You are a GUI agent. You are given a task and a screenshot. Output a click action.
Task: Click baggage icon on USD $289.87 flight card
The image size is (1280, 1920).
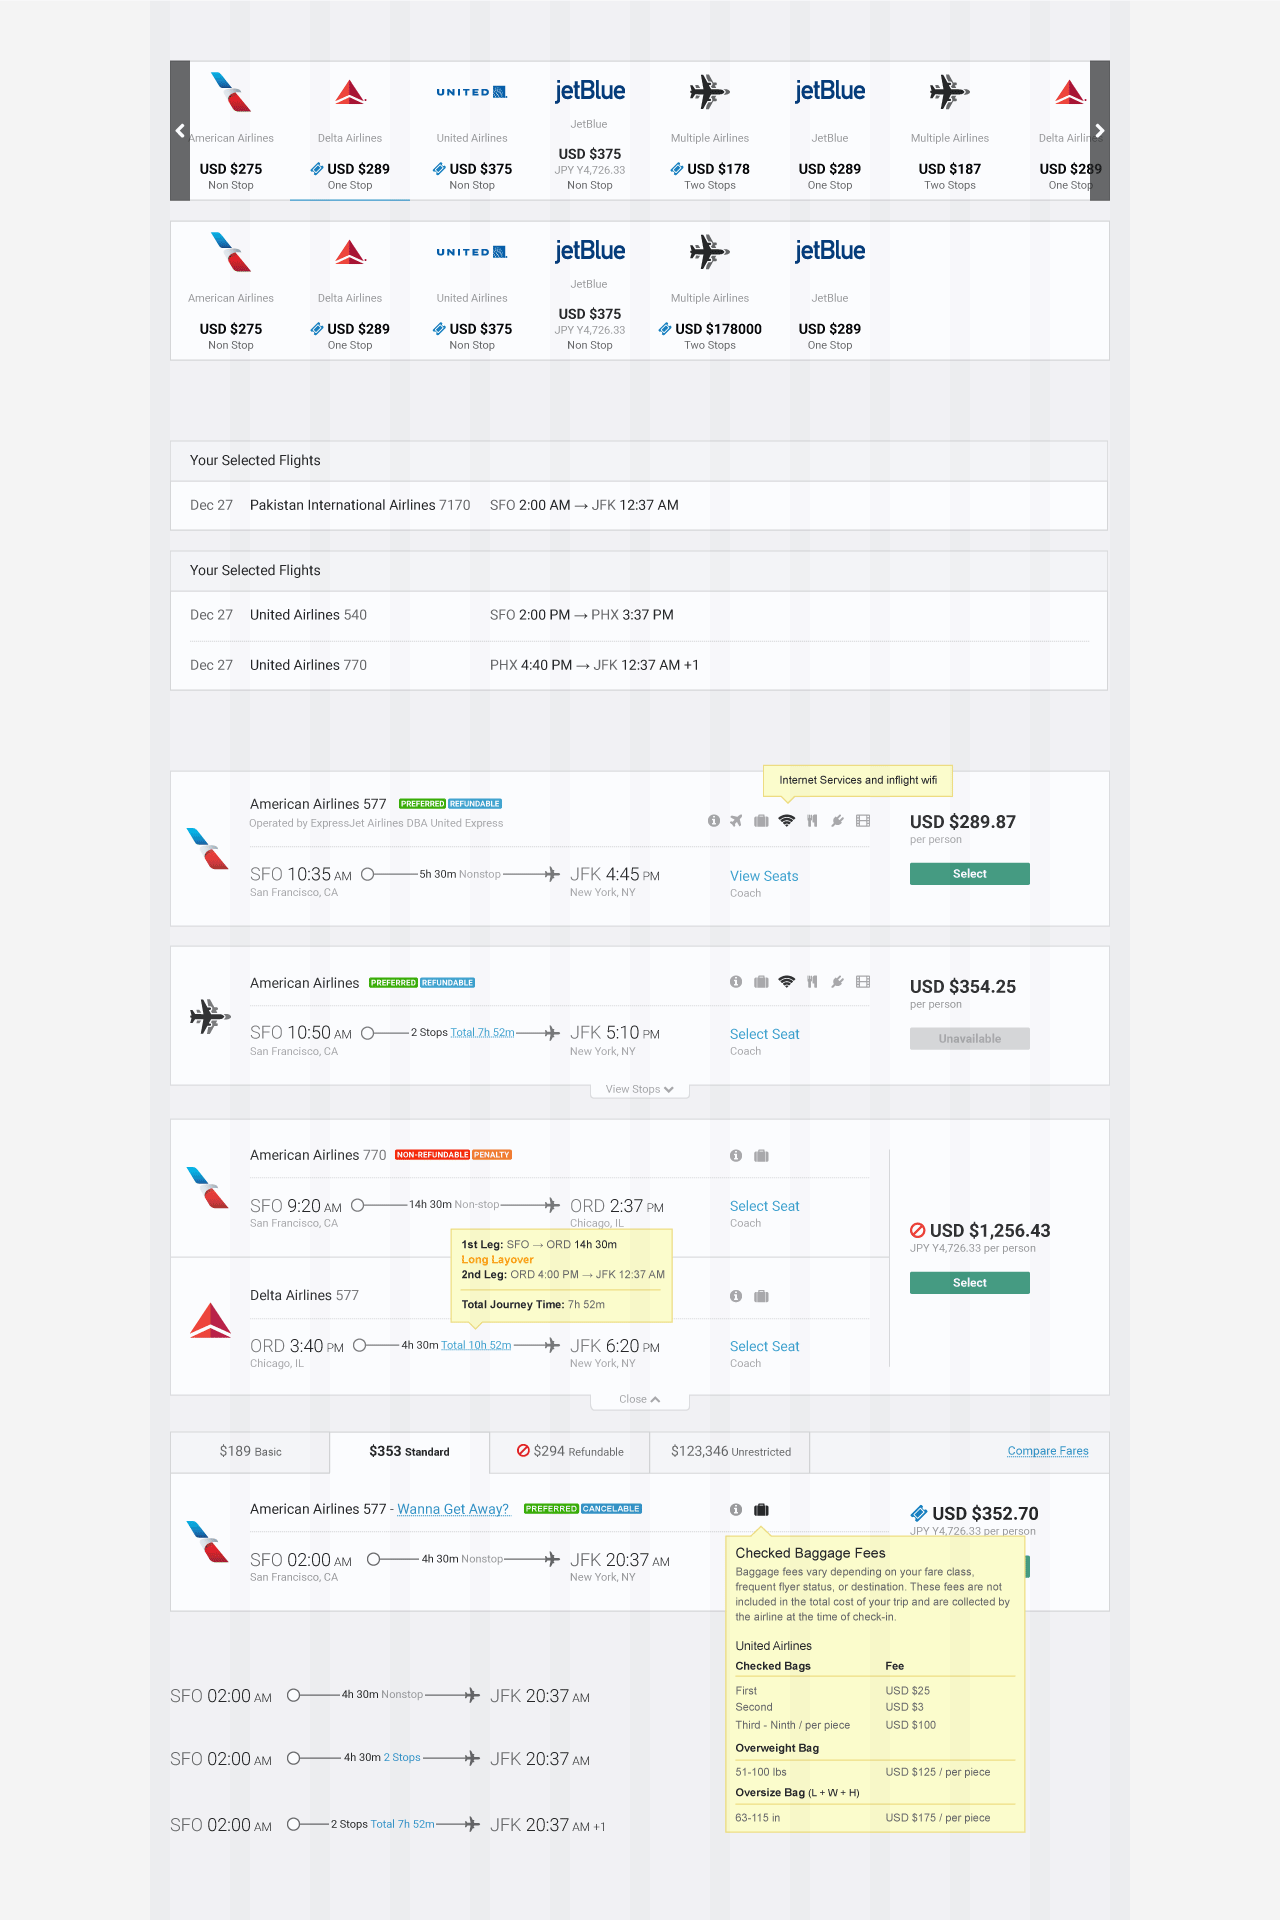[761, 821]
